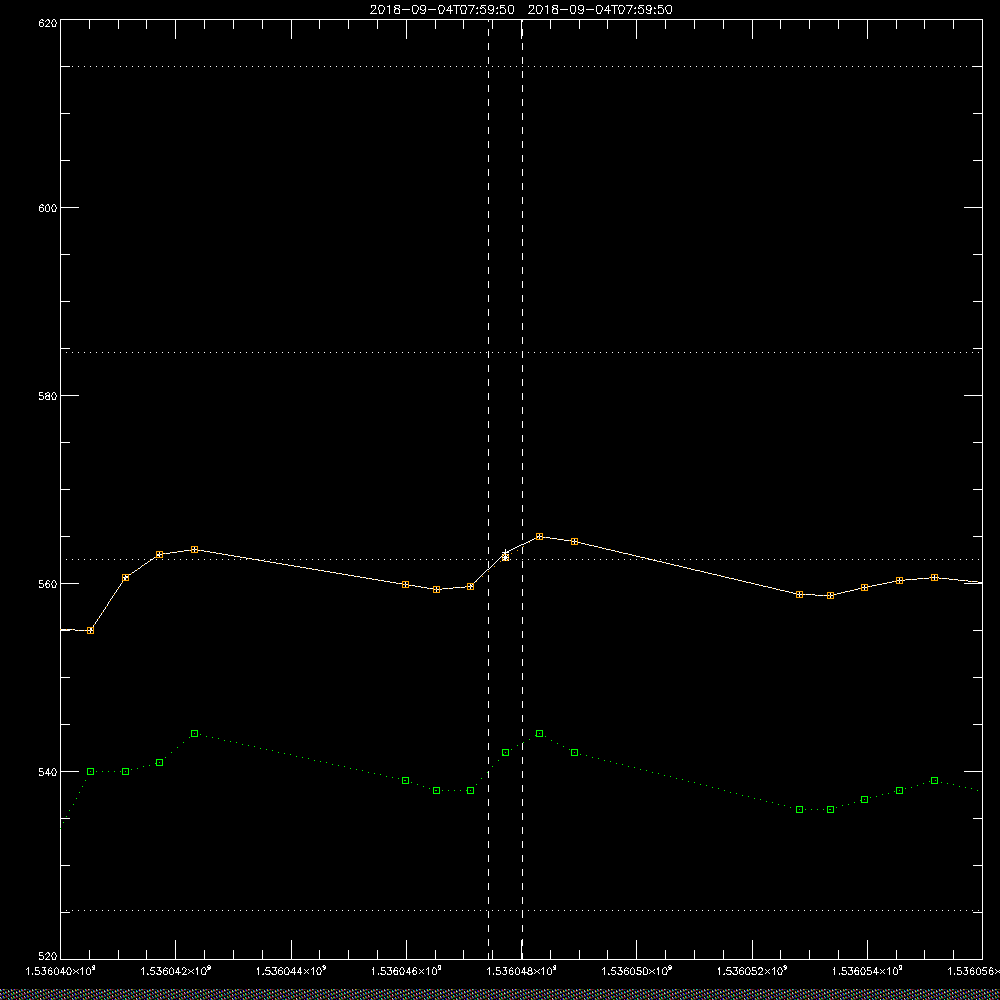This screenshot has width=1000, height=1000.
Task: Click the first green square marker at 540
Action: tap(91, 772)
